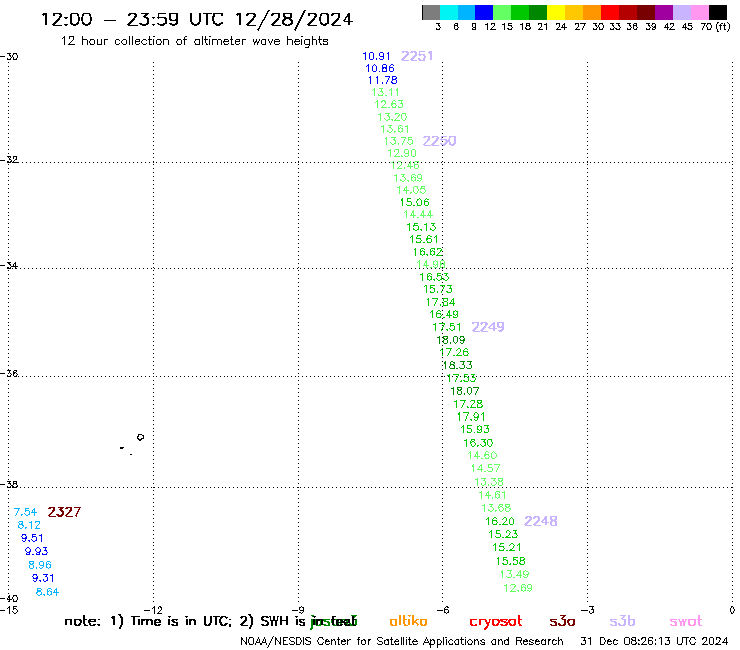Click the pink swatch in the color scale
The height and width of the screenshot is (650, 740).
(700, 12)
